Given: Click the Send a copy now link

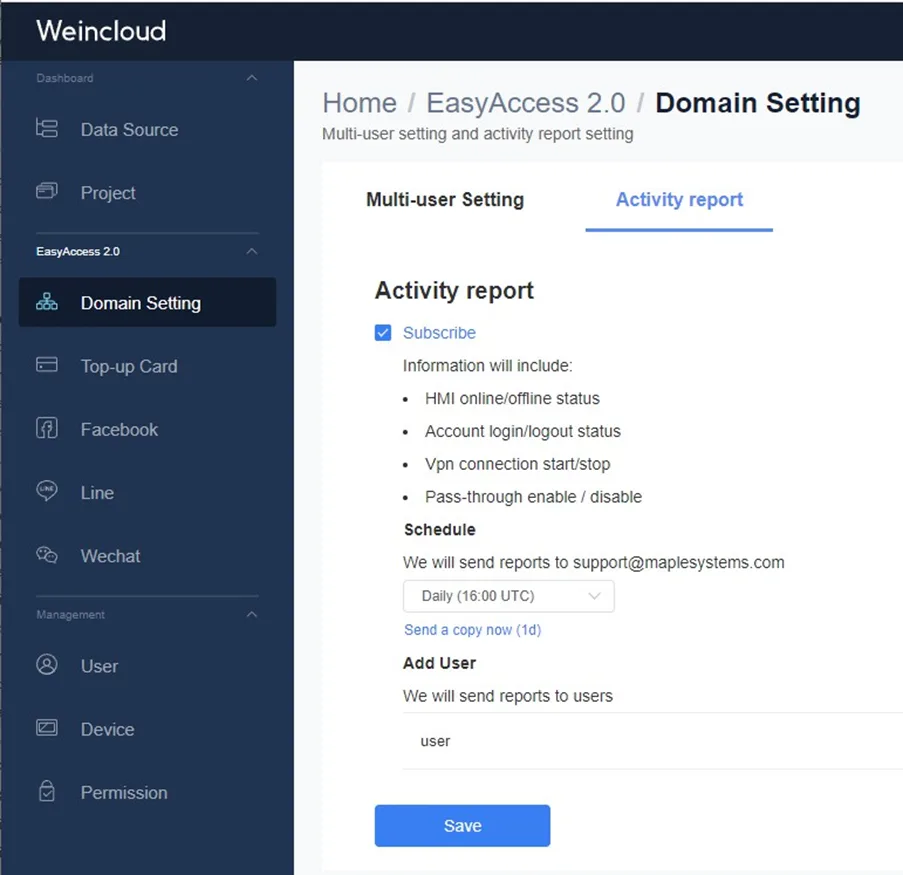Looking at the screenshot, I should [x=473, y=630].
